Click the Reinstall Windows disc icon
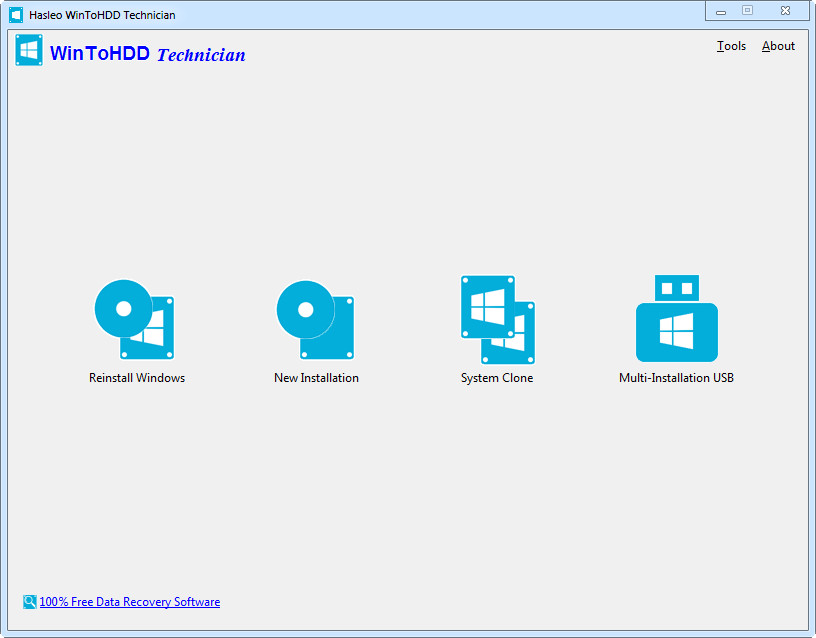Screen dimensions: 816x638 [x=134, y=320]
